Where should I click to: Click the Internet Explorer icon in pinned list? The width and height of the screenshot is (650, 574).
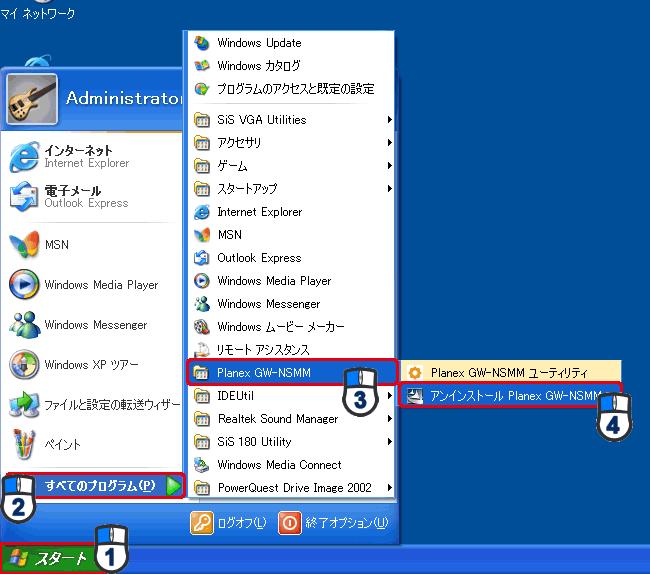click(x=24, y=157)
